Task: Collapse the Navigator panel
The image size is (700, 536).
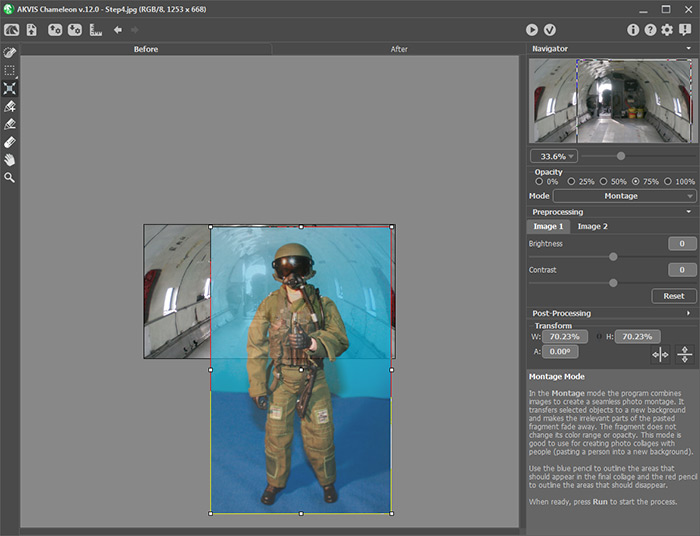Action: (x=688, y=48)
